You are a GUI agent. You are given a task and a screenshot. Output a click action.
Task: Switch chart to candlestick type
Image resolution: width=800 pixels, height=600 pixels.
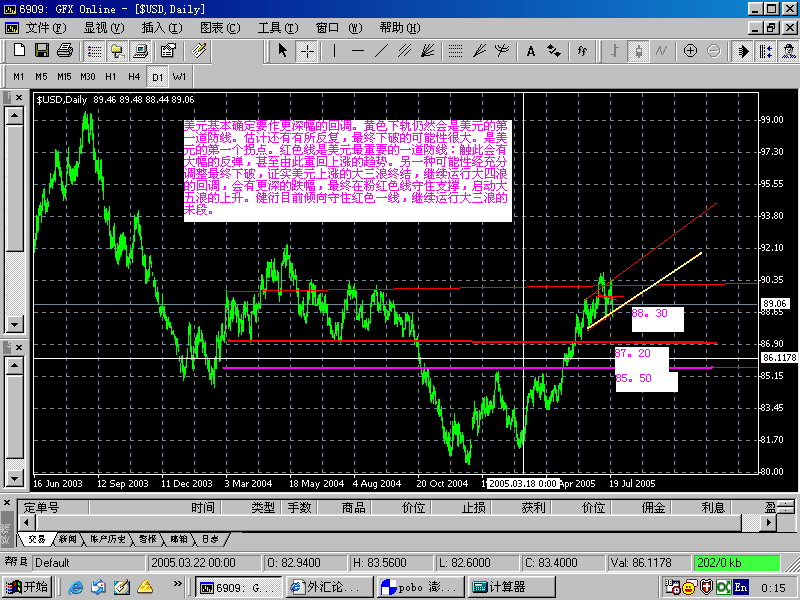click(638, 51)
